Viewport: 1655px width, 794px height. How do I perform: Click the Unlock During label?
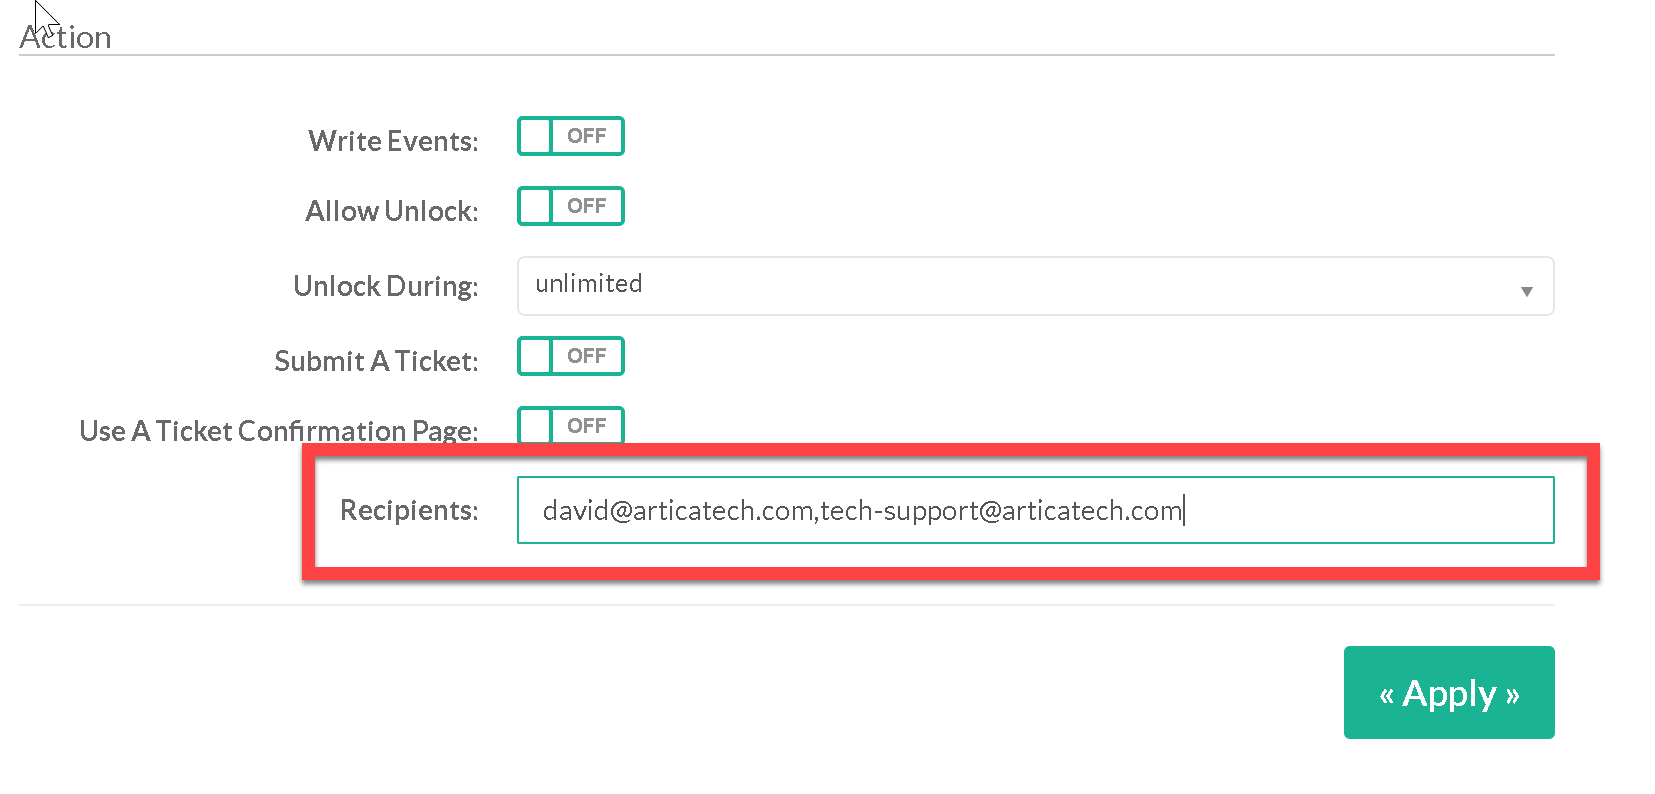click(385, 286)
